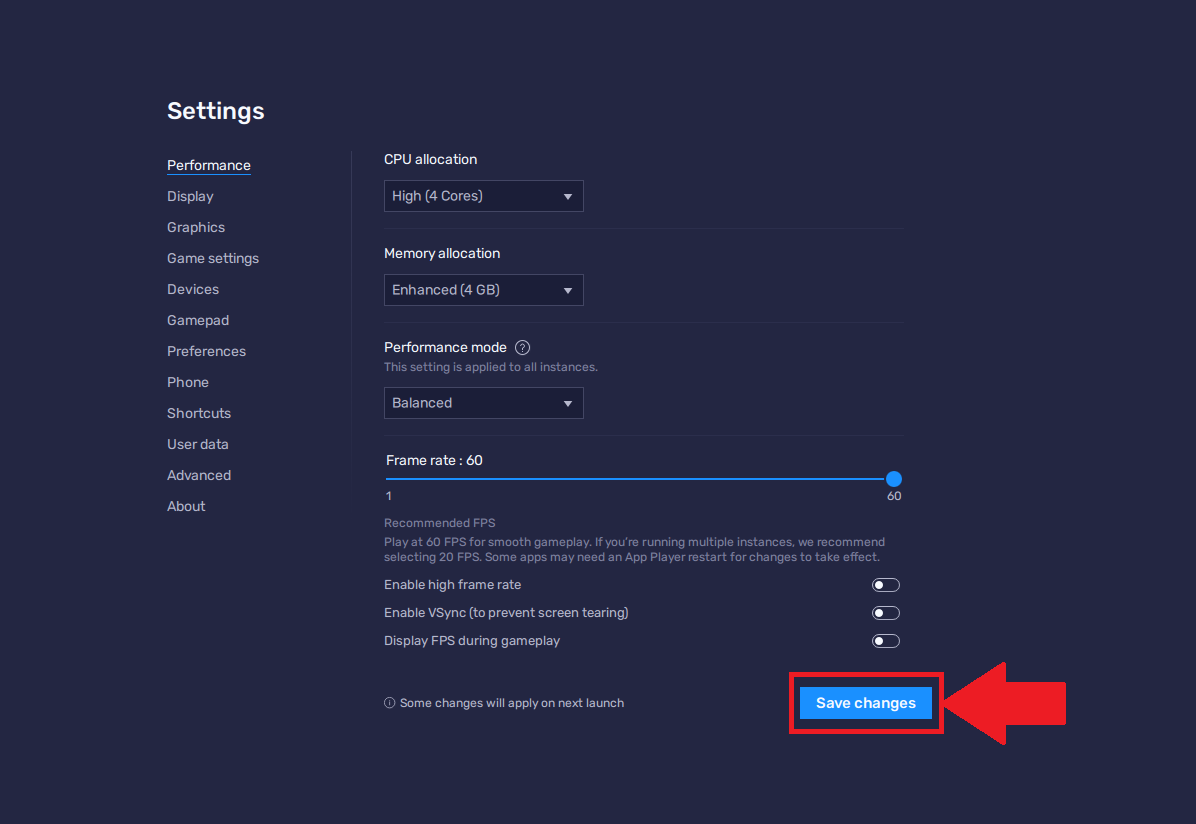Open the Graphics settings section
Viewport: 1196px width, 824px height.
pyautogui.click(x=196, y=227)
